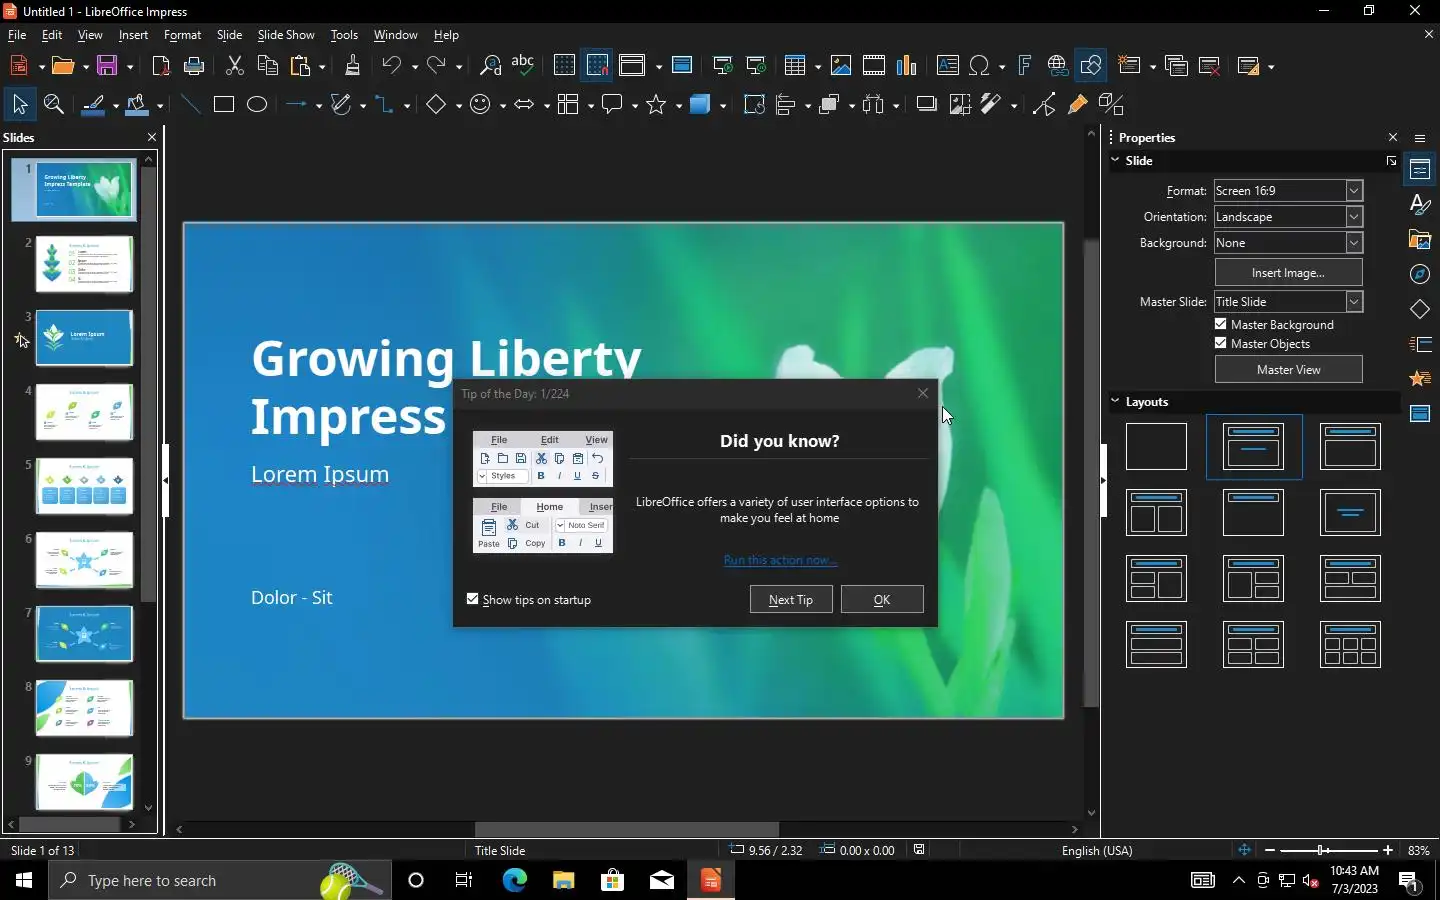Open the Window menu
The image size is (1440, 900).
point(395,35)
